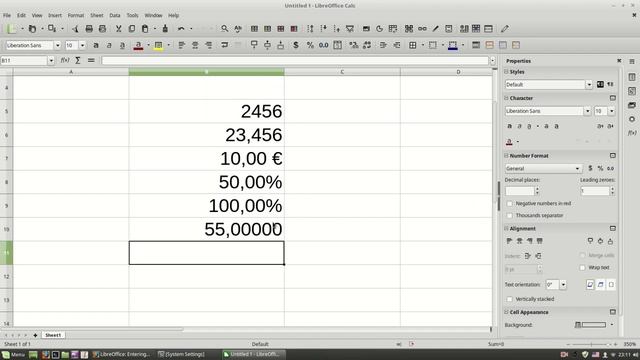Select the Sheet1 tab
Viewport: 640px width, 360px height.
point(53,335)
